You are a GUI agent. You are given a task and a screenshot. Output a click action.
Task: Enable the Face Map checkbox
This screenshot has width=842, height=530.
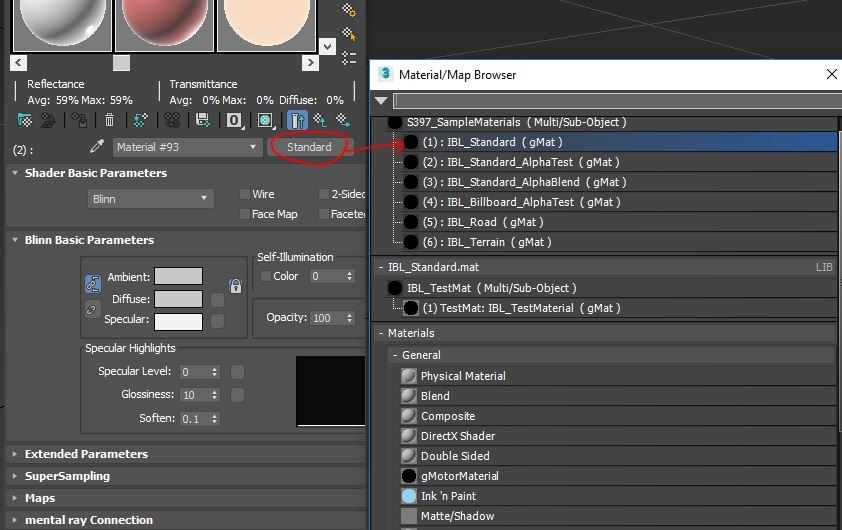click(244, 214)
